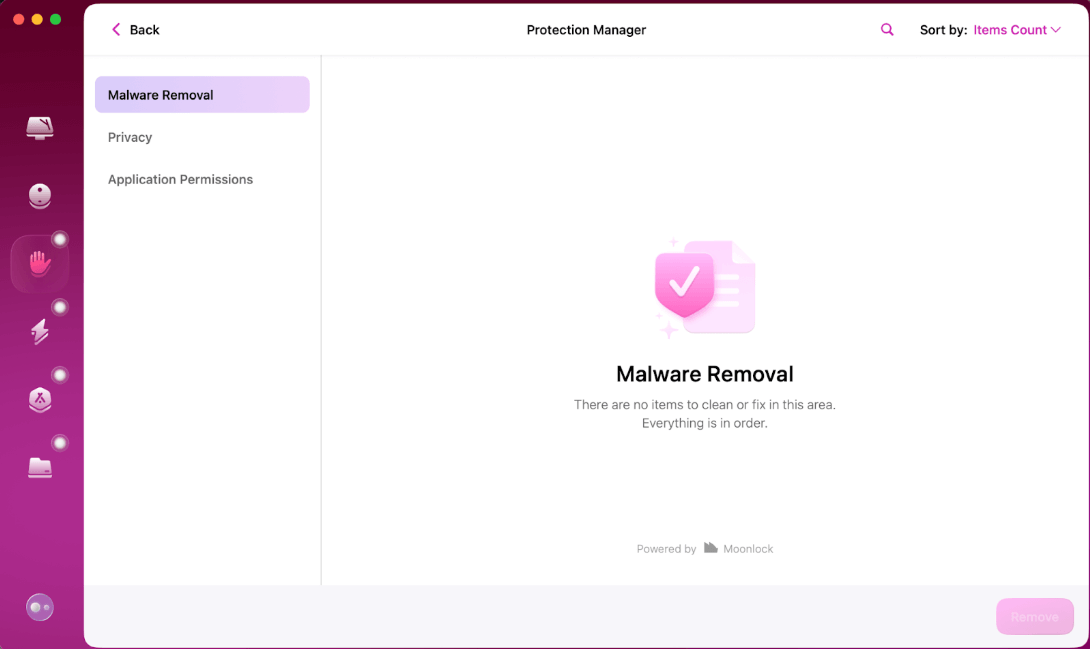Click the Remove button
Viewport: 1090px width, 650px height.
tap(1035, 616)
